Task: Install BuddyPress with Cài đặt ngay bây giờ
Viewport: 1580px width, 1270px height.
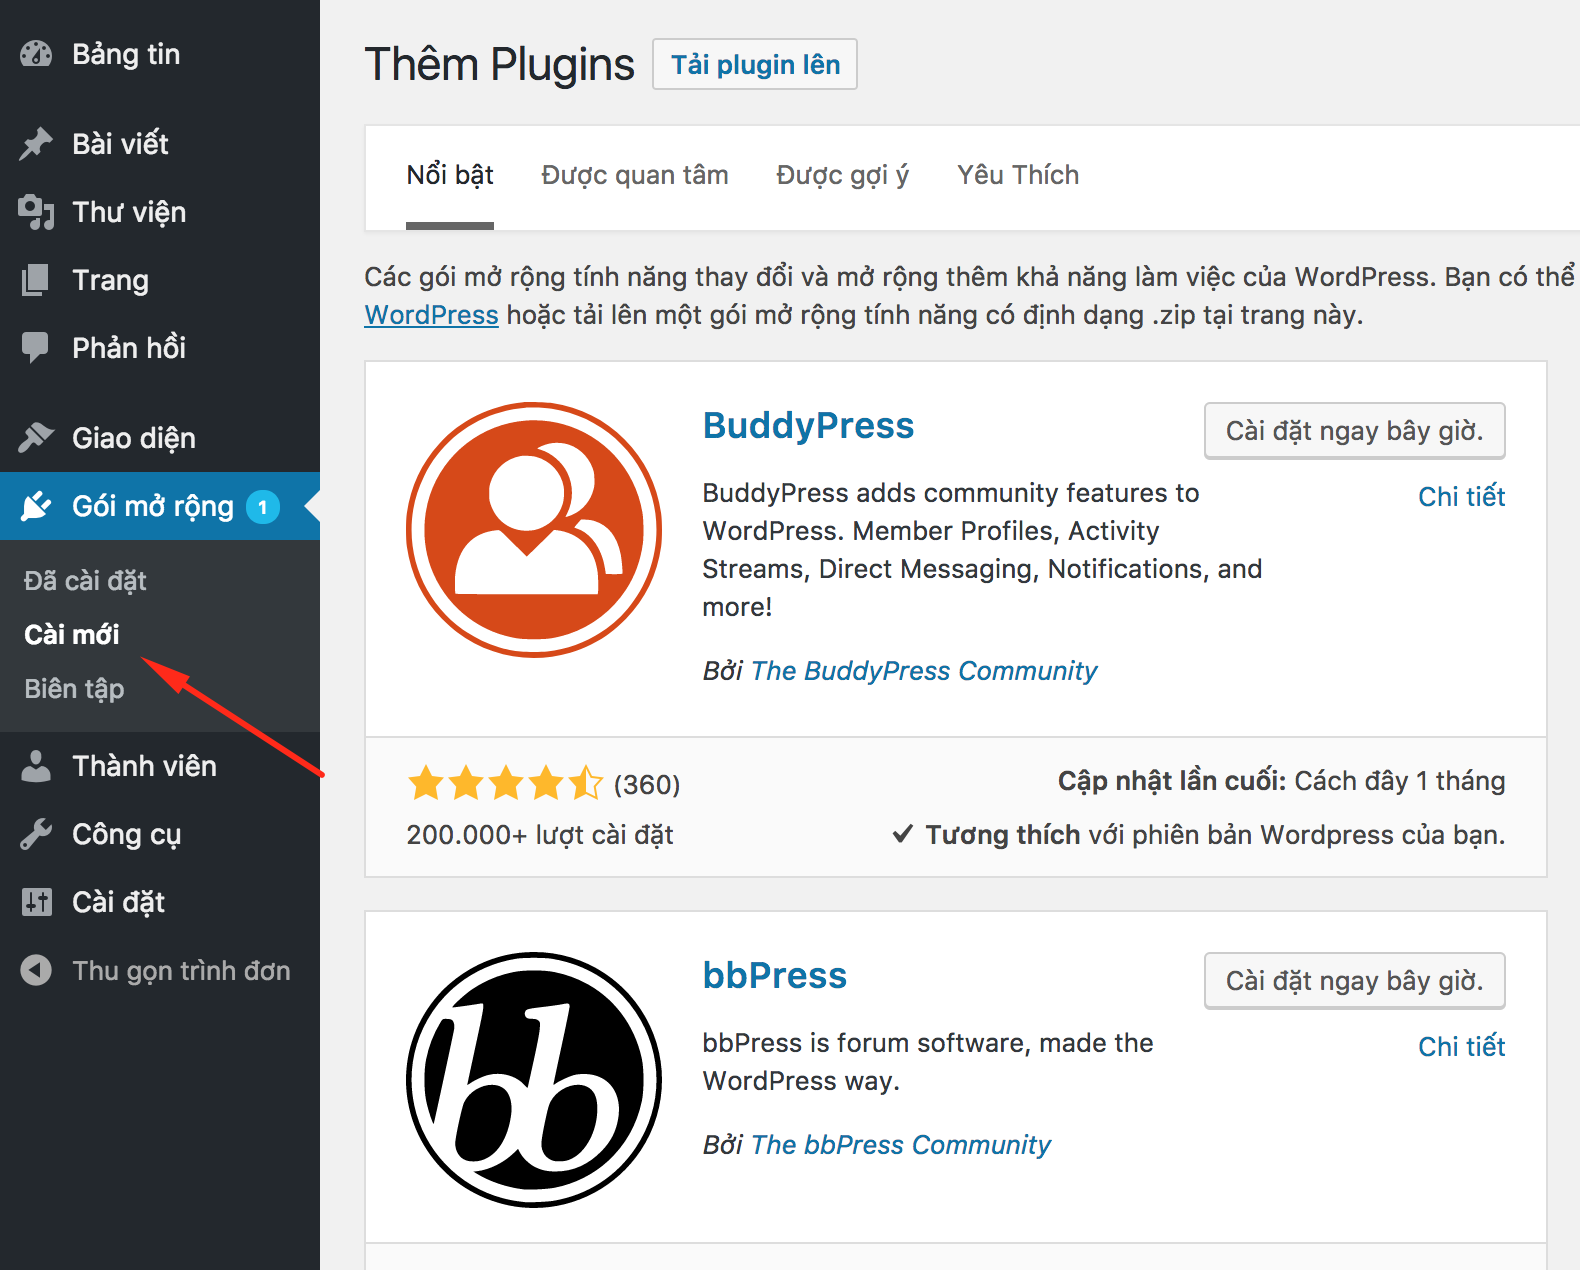Action: point(1355,431)
